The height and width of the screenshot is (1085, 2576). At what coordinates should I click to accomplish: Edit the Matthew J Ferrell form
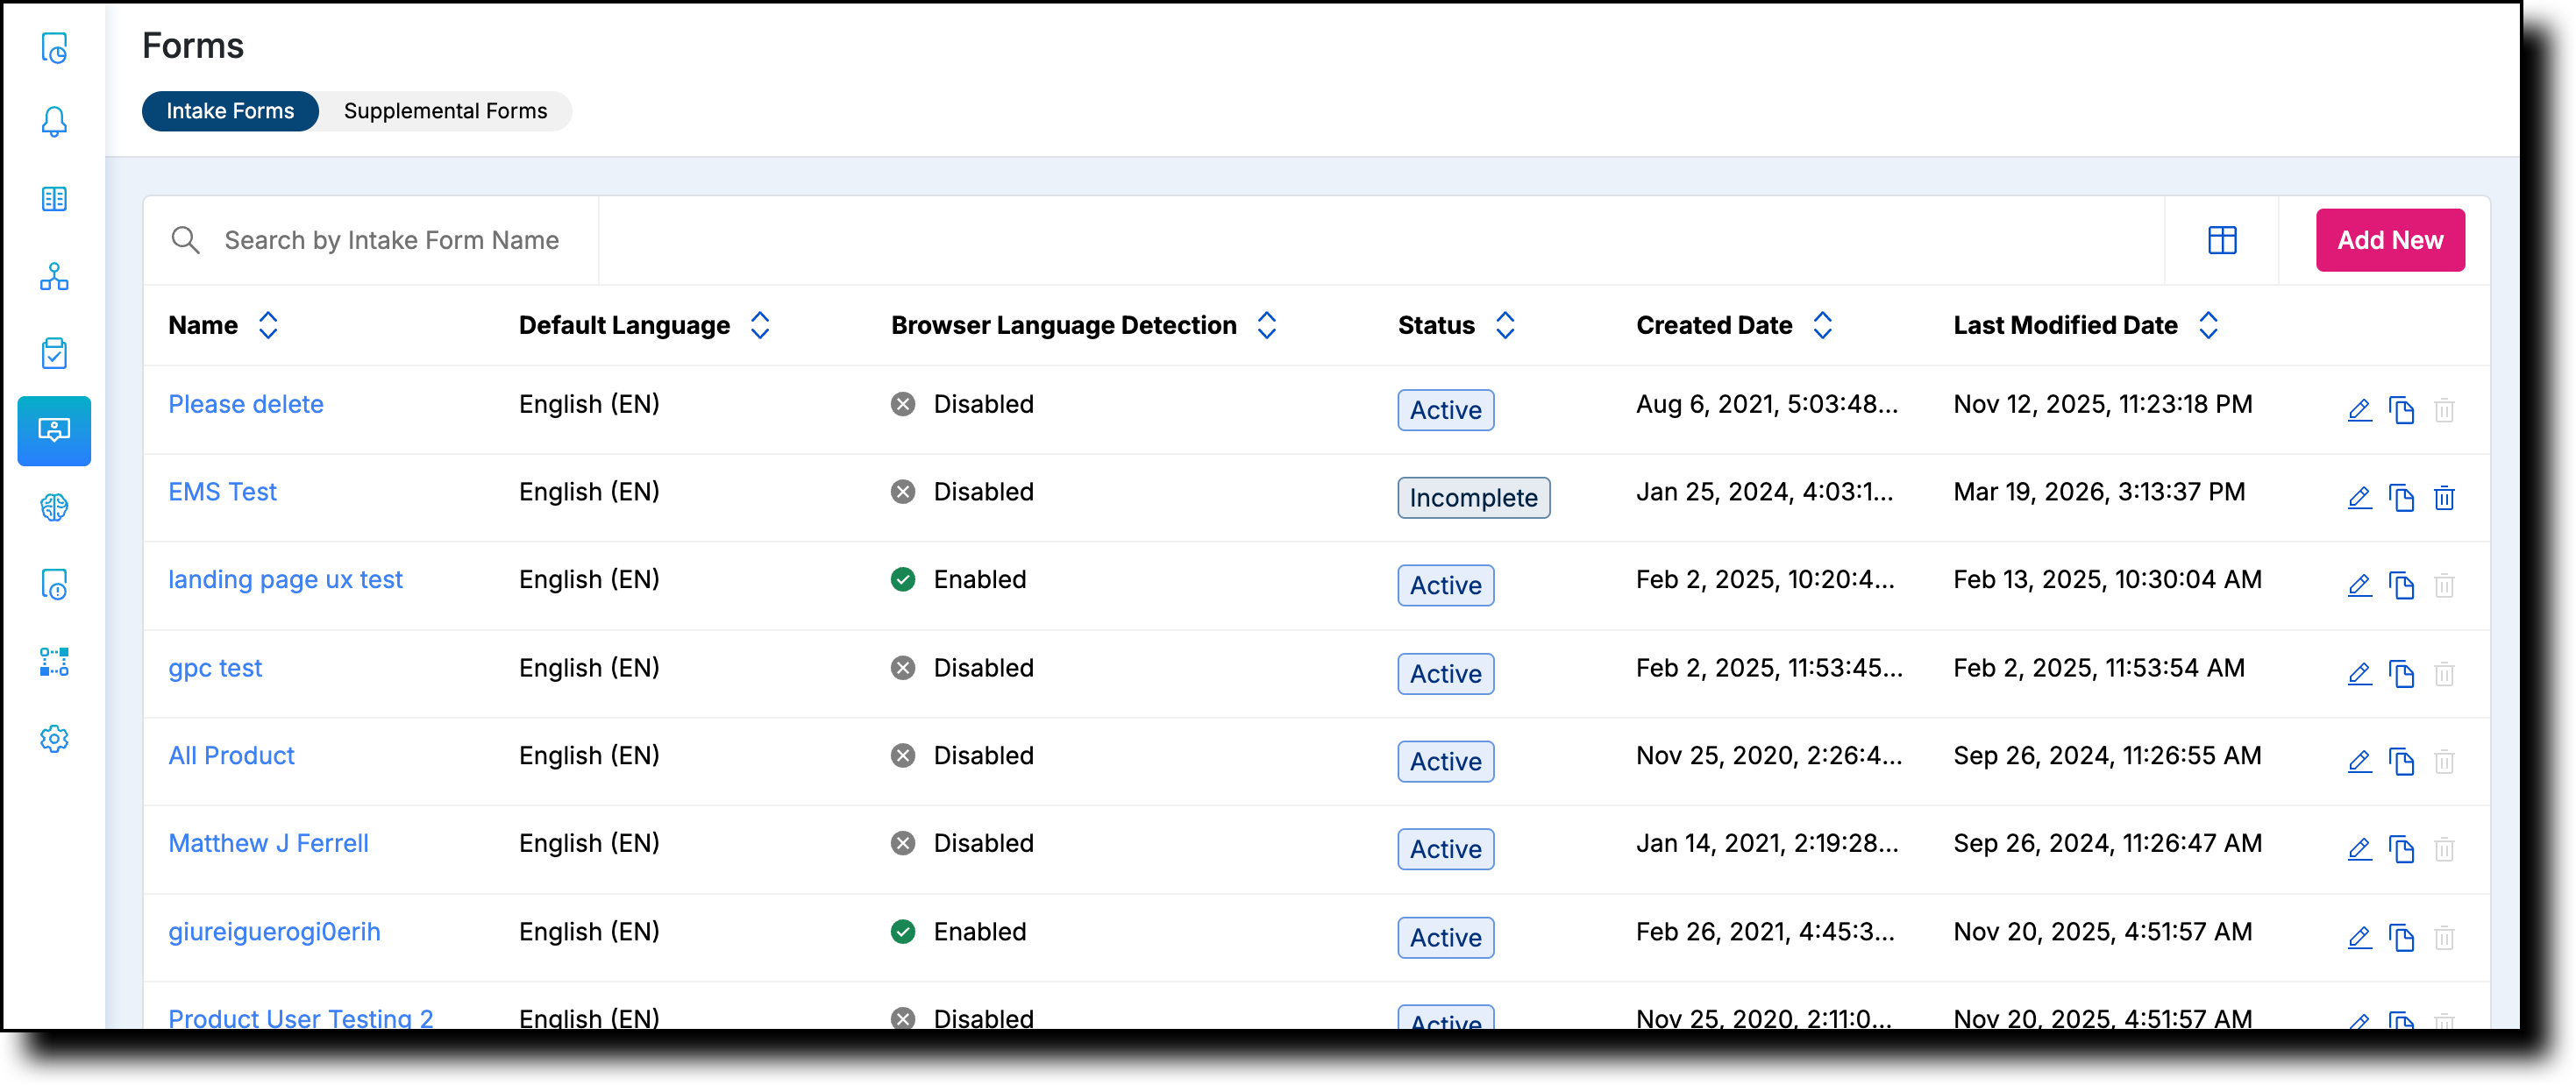(x=2359, y=850)
